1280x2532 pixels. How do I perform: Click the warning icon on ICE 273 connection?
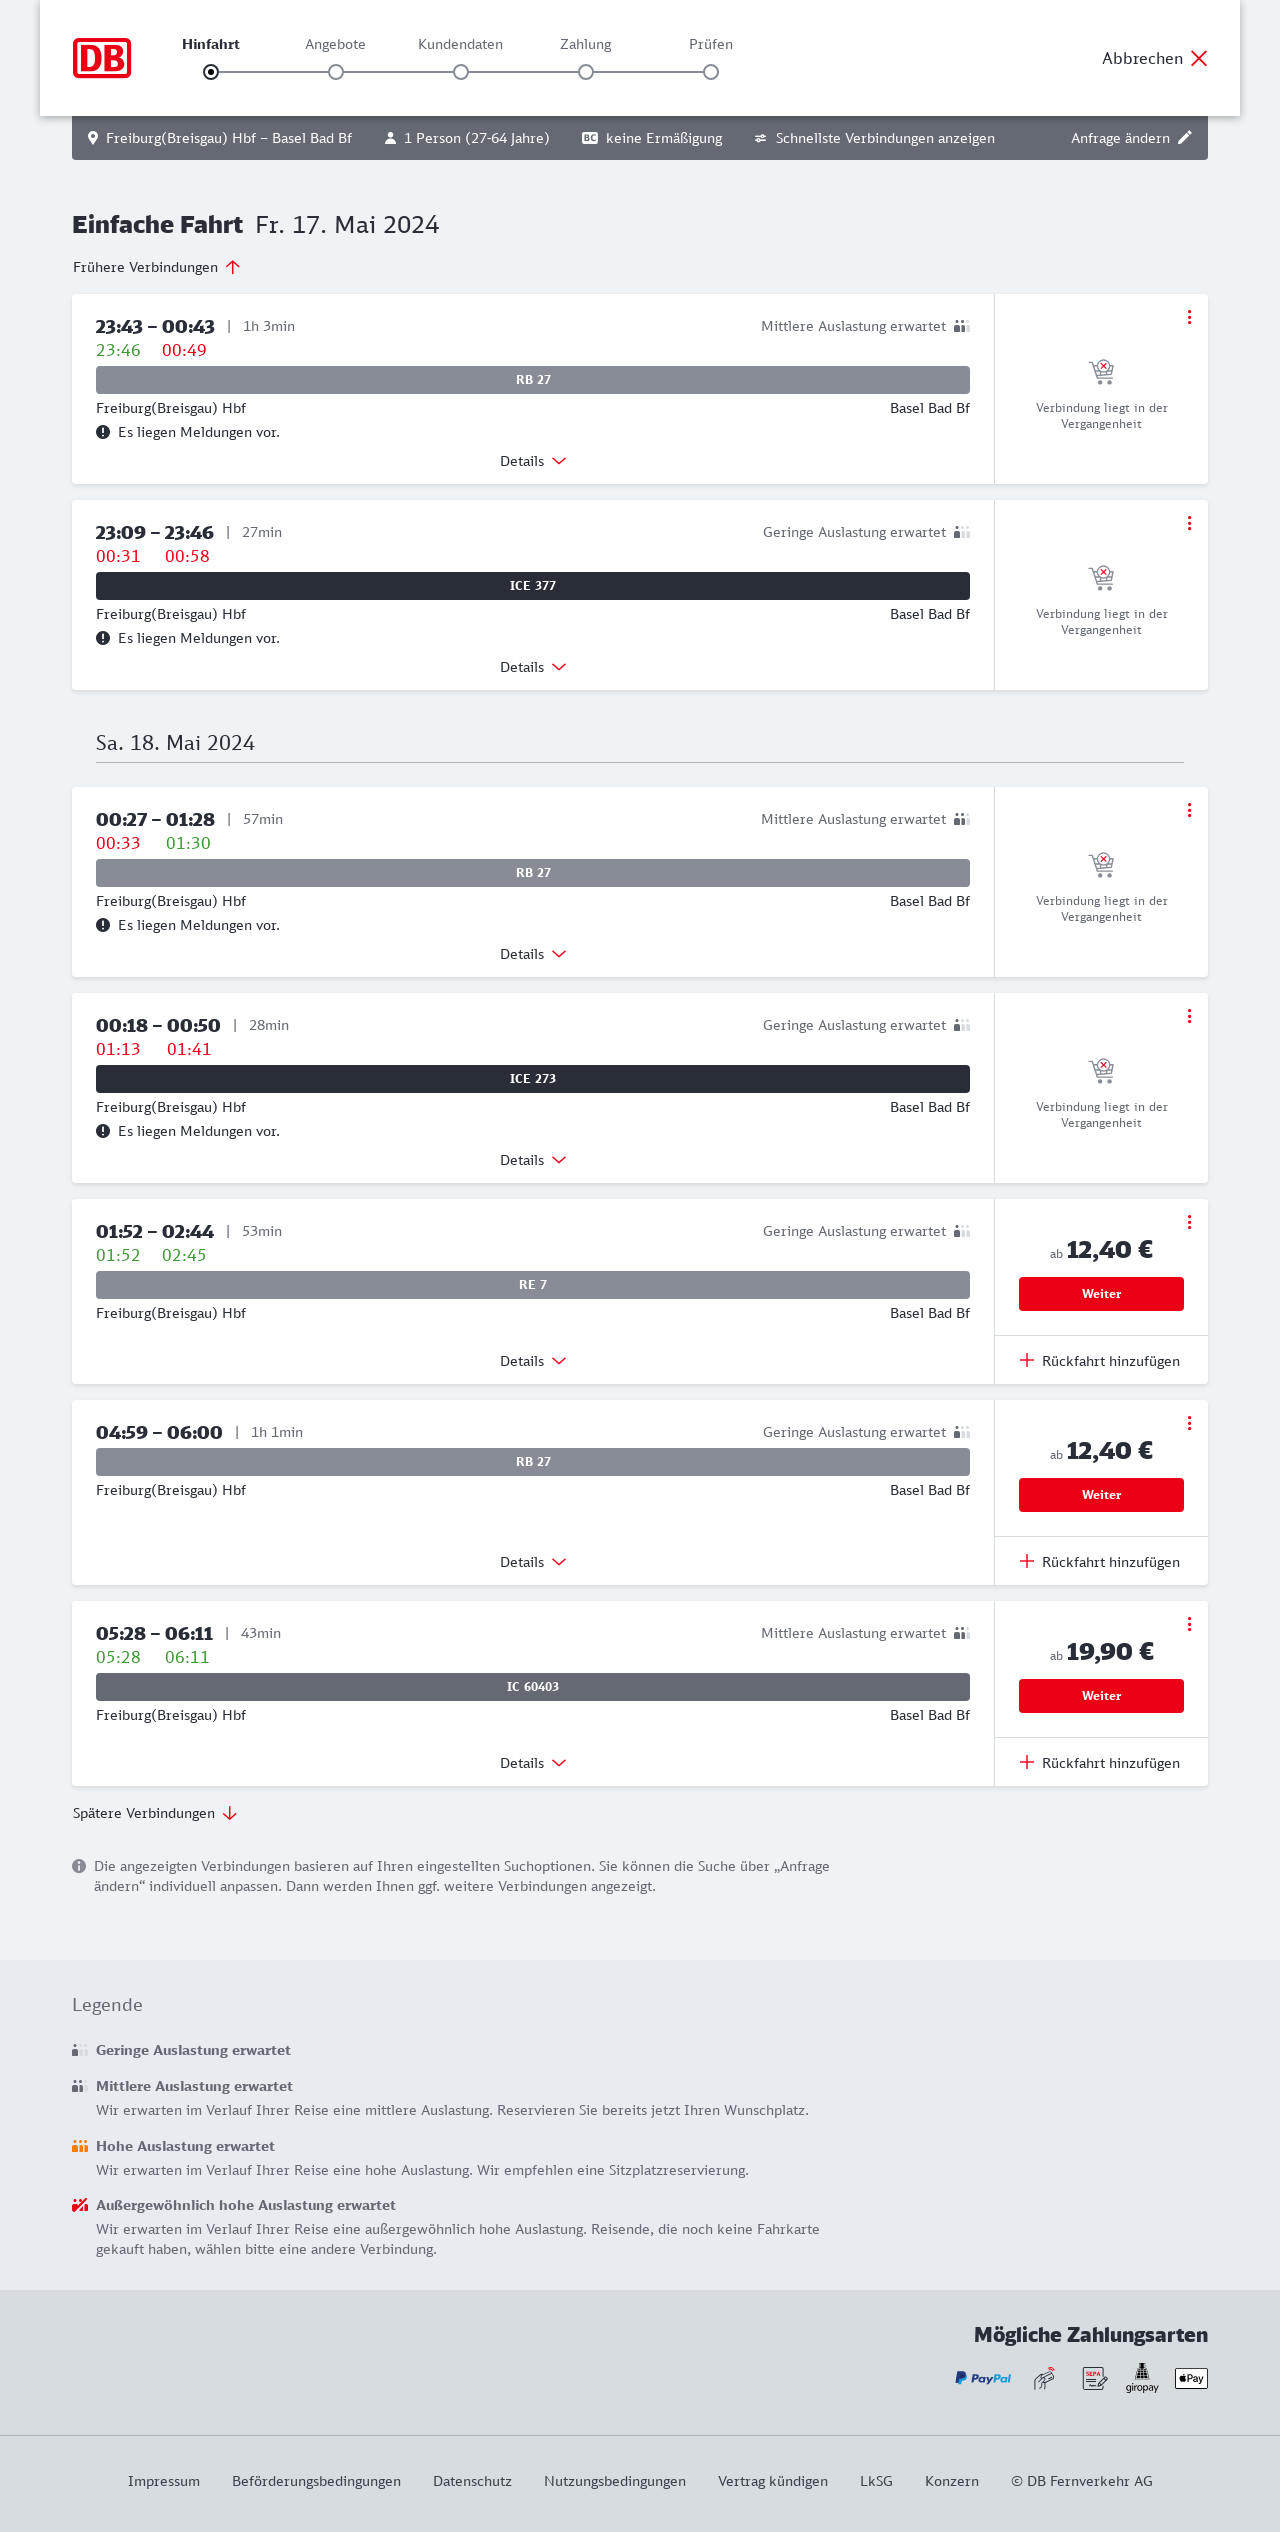pos(103,1131)
